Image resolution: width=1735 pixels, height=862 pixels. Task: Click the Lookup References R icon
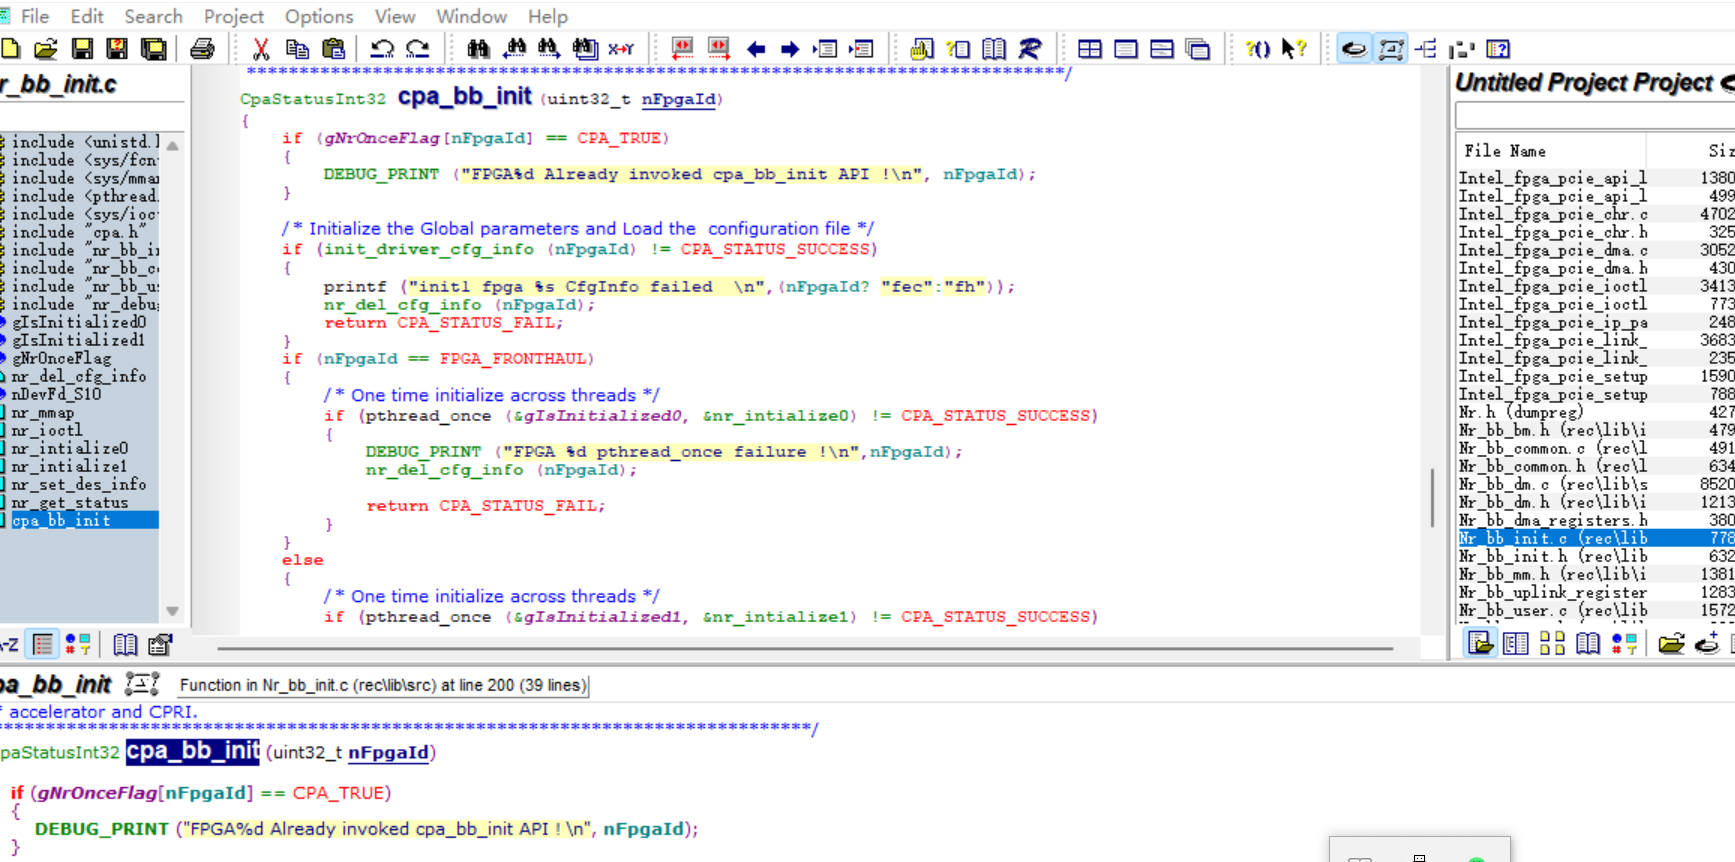point(1030,48)
